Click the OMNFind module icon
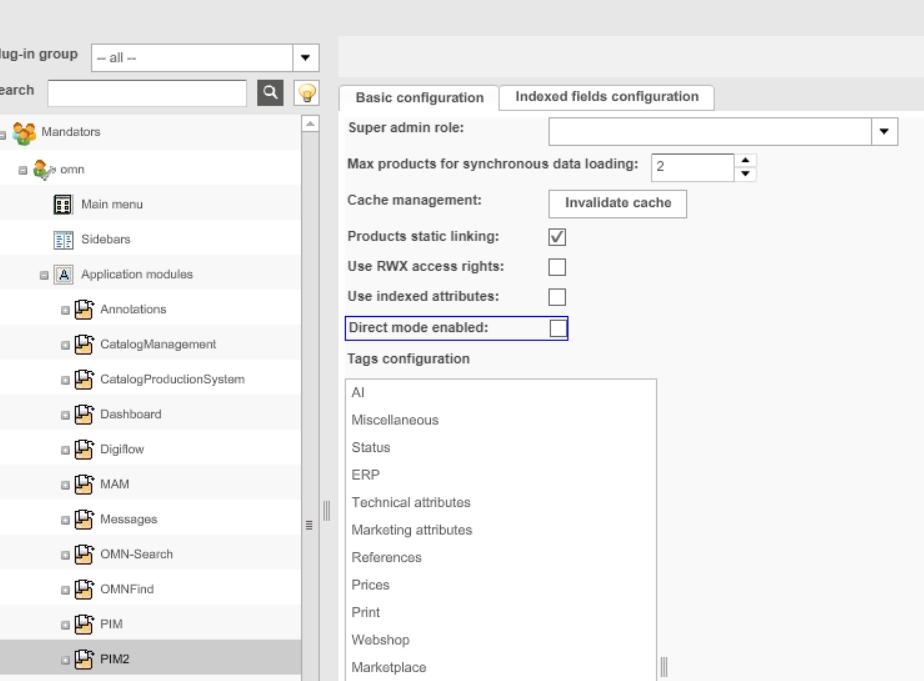Image resolution: width=924 pixels, height=681 pixels. 87,589
